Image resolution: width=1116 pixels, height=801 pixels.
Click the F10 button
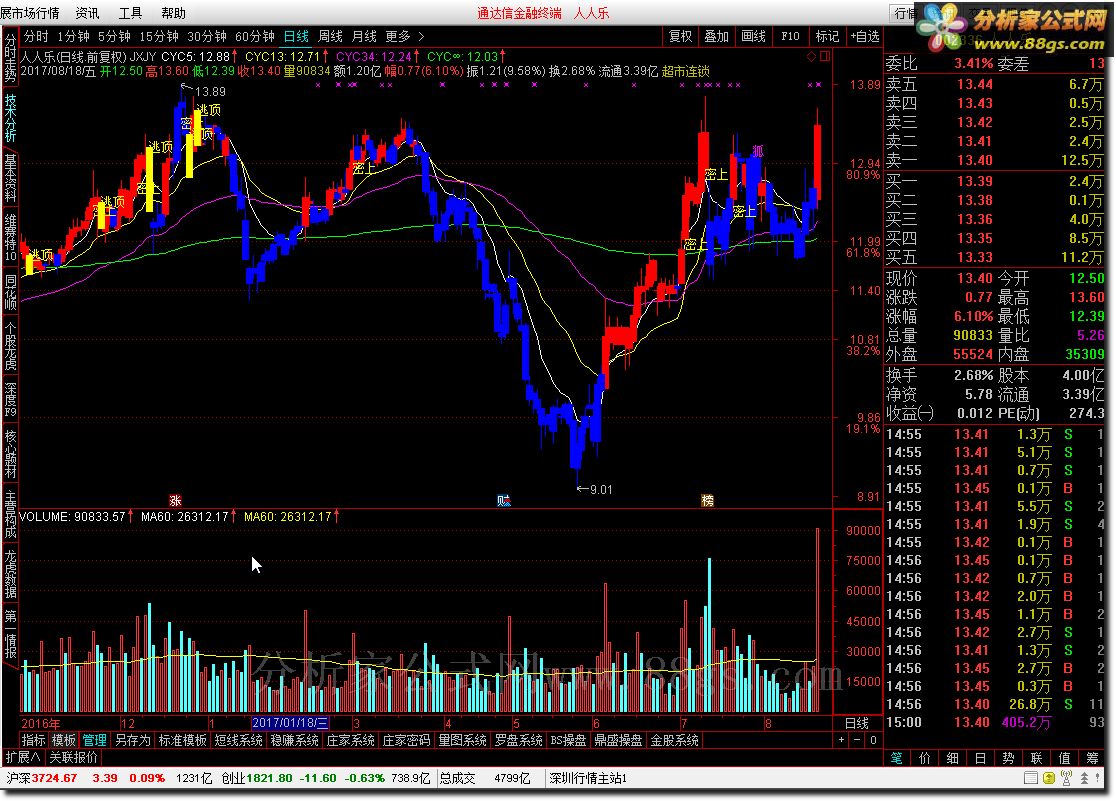790,36
